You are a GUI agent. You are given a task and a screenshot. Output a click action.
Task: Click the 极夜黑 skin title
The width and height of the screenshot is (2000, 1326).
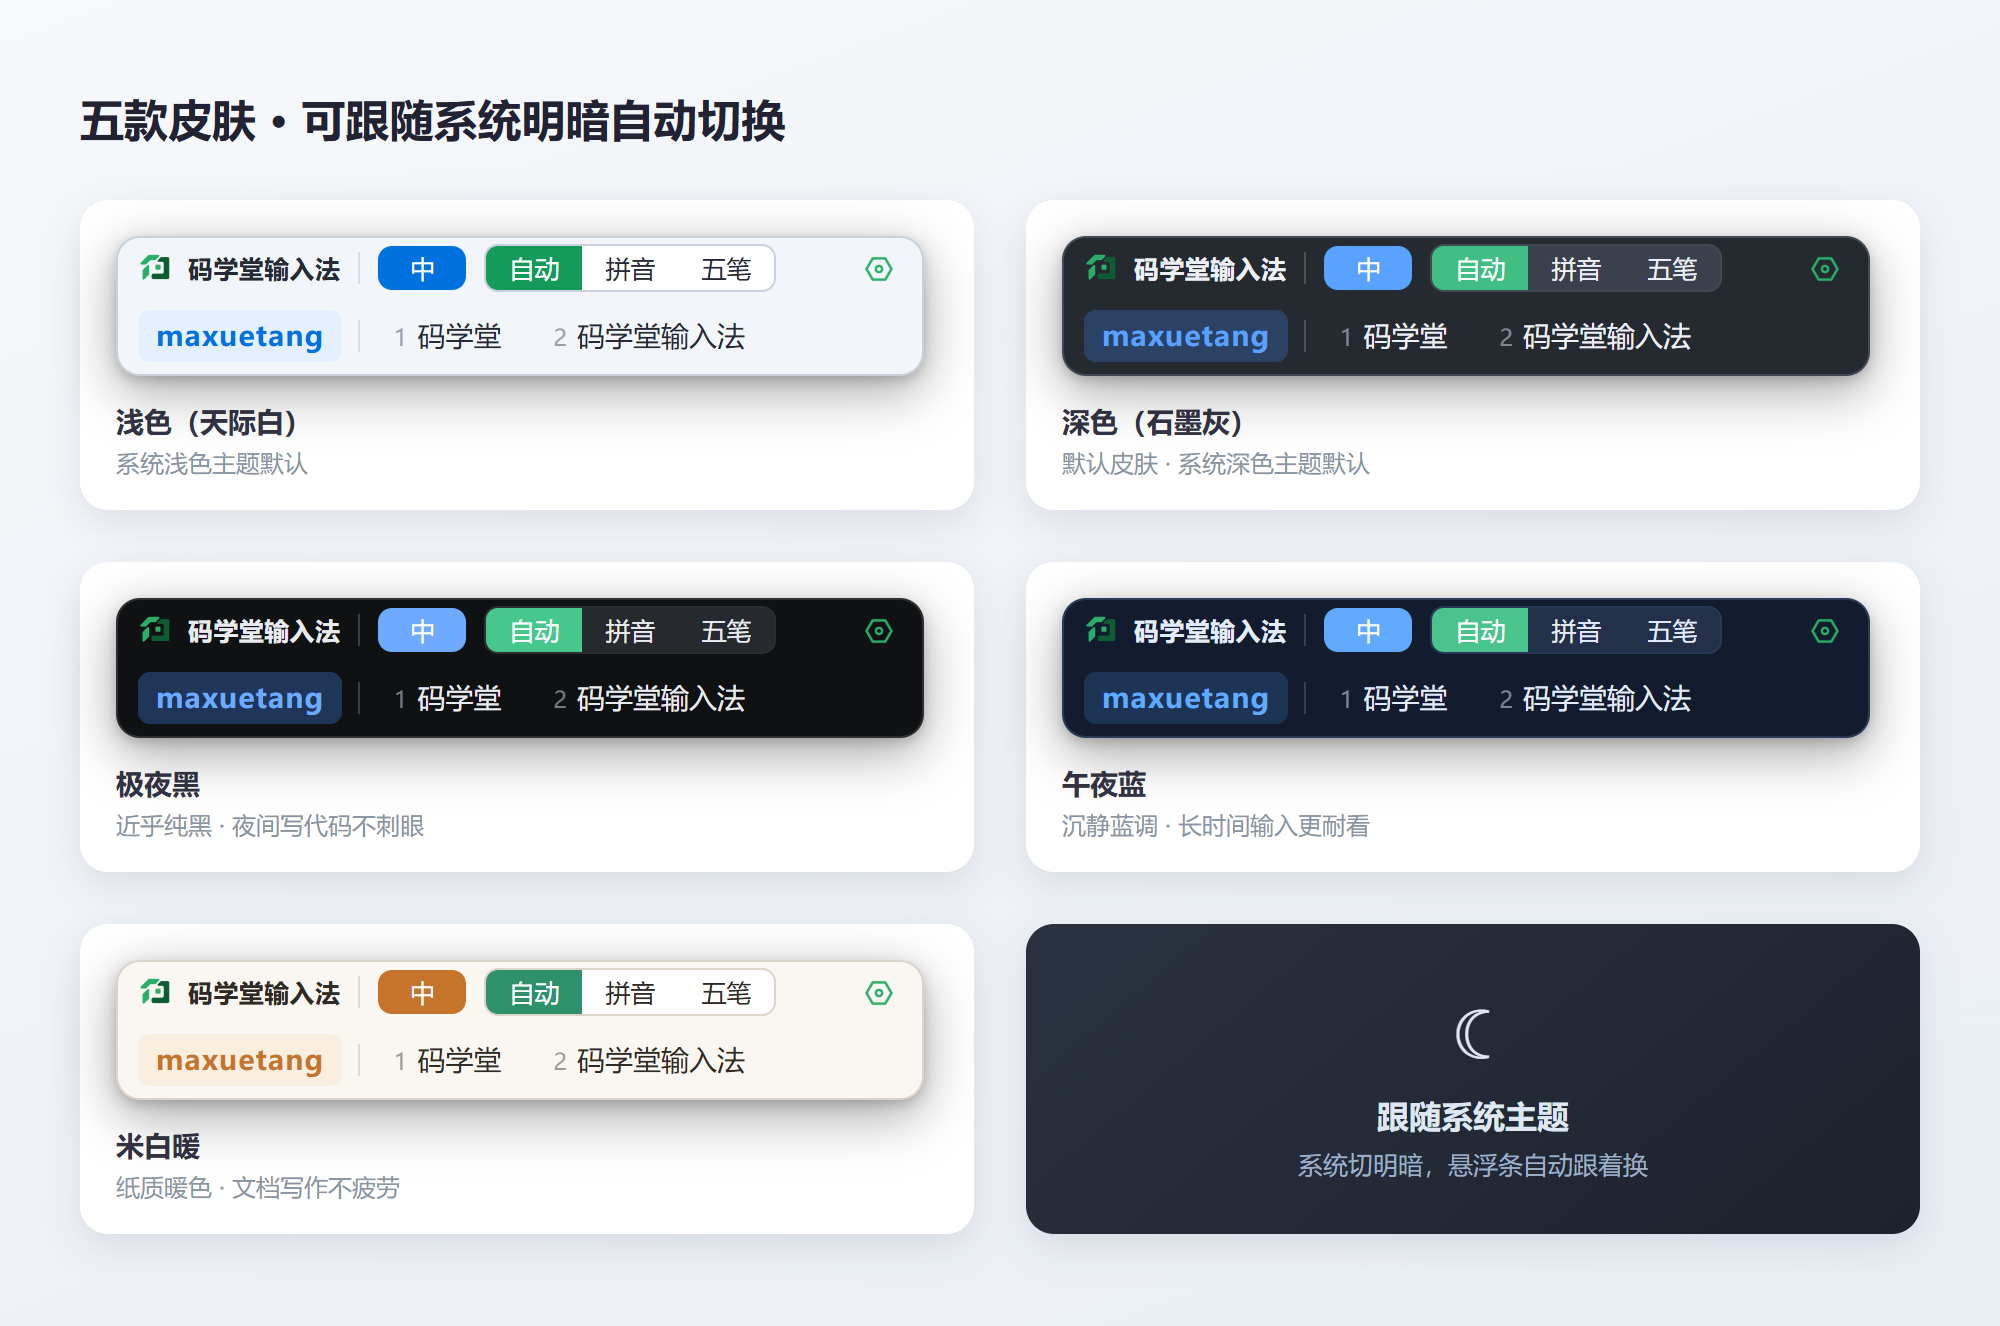pos(158,785)
